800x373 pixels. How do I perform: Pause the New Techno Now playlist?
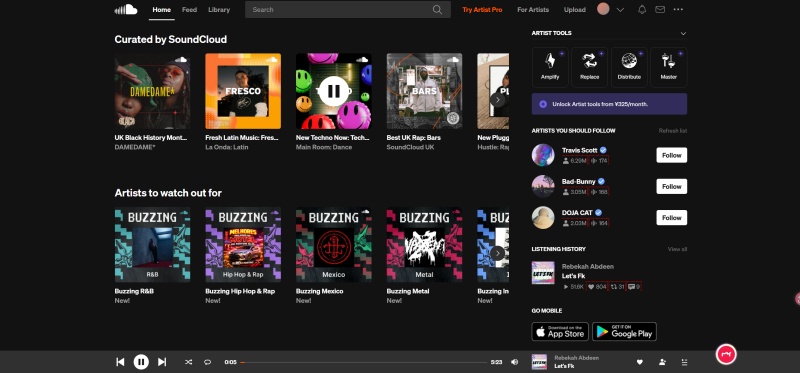[334, 91]
